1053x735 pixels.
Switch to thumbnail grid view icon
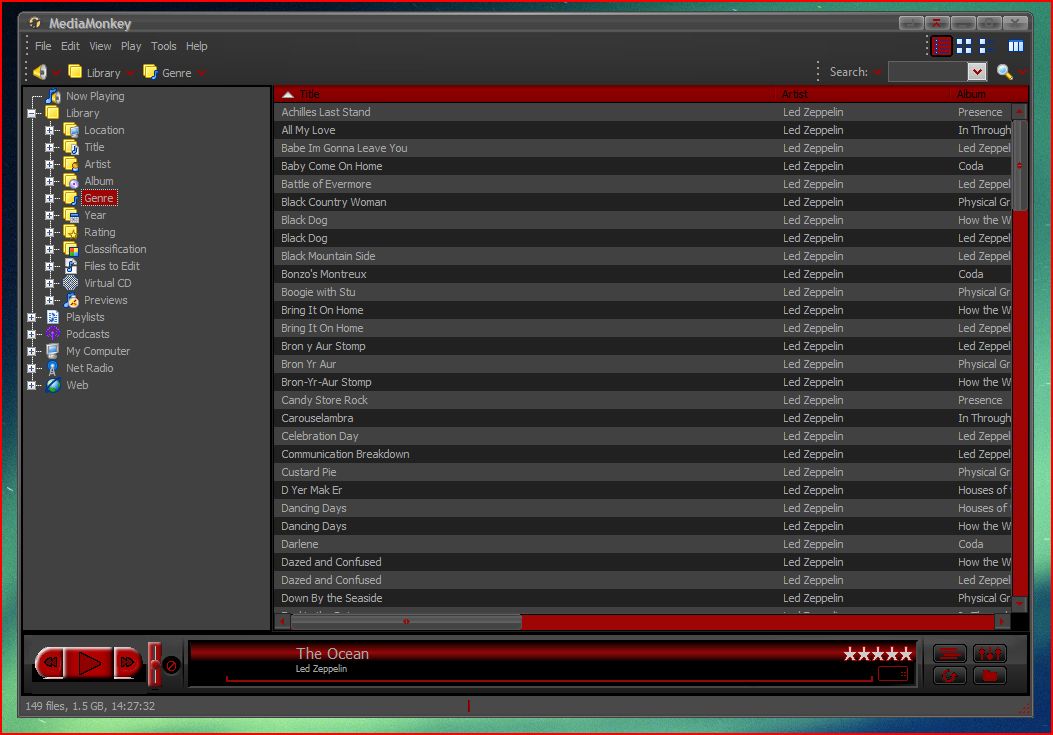pyautogui.click(x=964, y=46)
